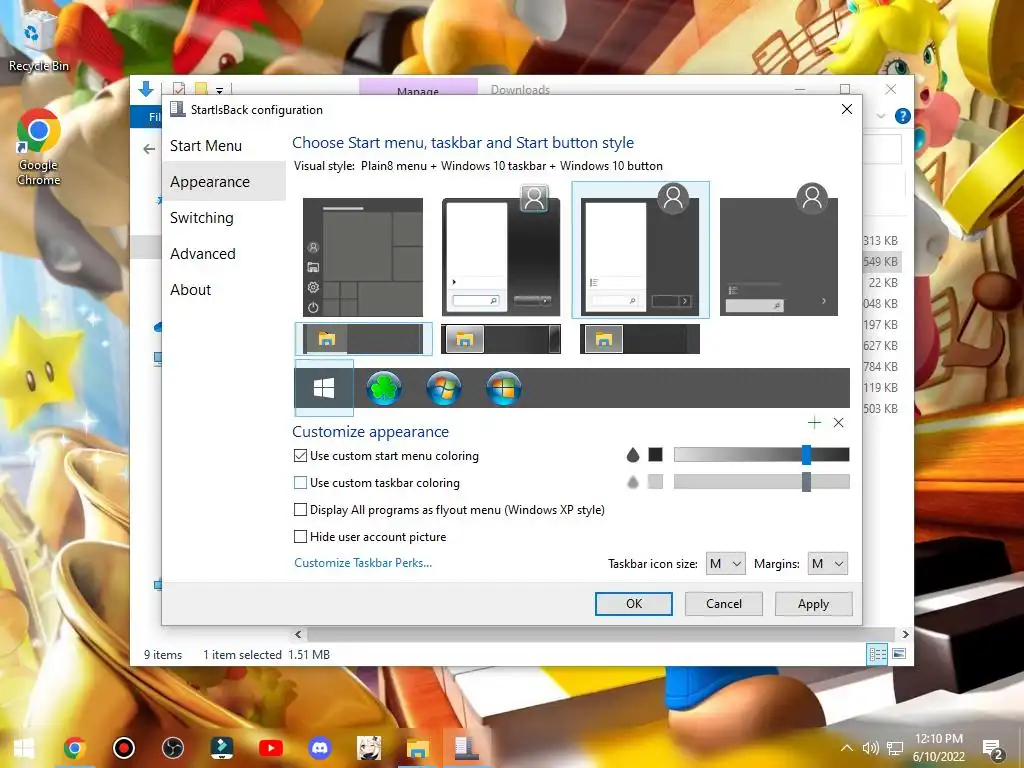Click the start menu opacity slider

761,455
